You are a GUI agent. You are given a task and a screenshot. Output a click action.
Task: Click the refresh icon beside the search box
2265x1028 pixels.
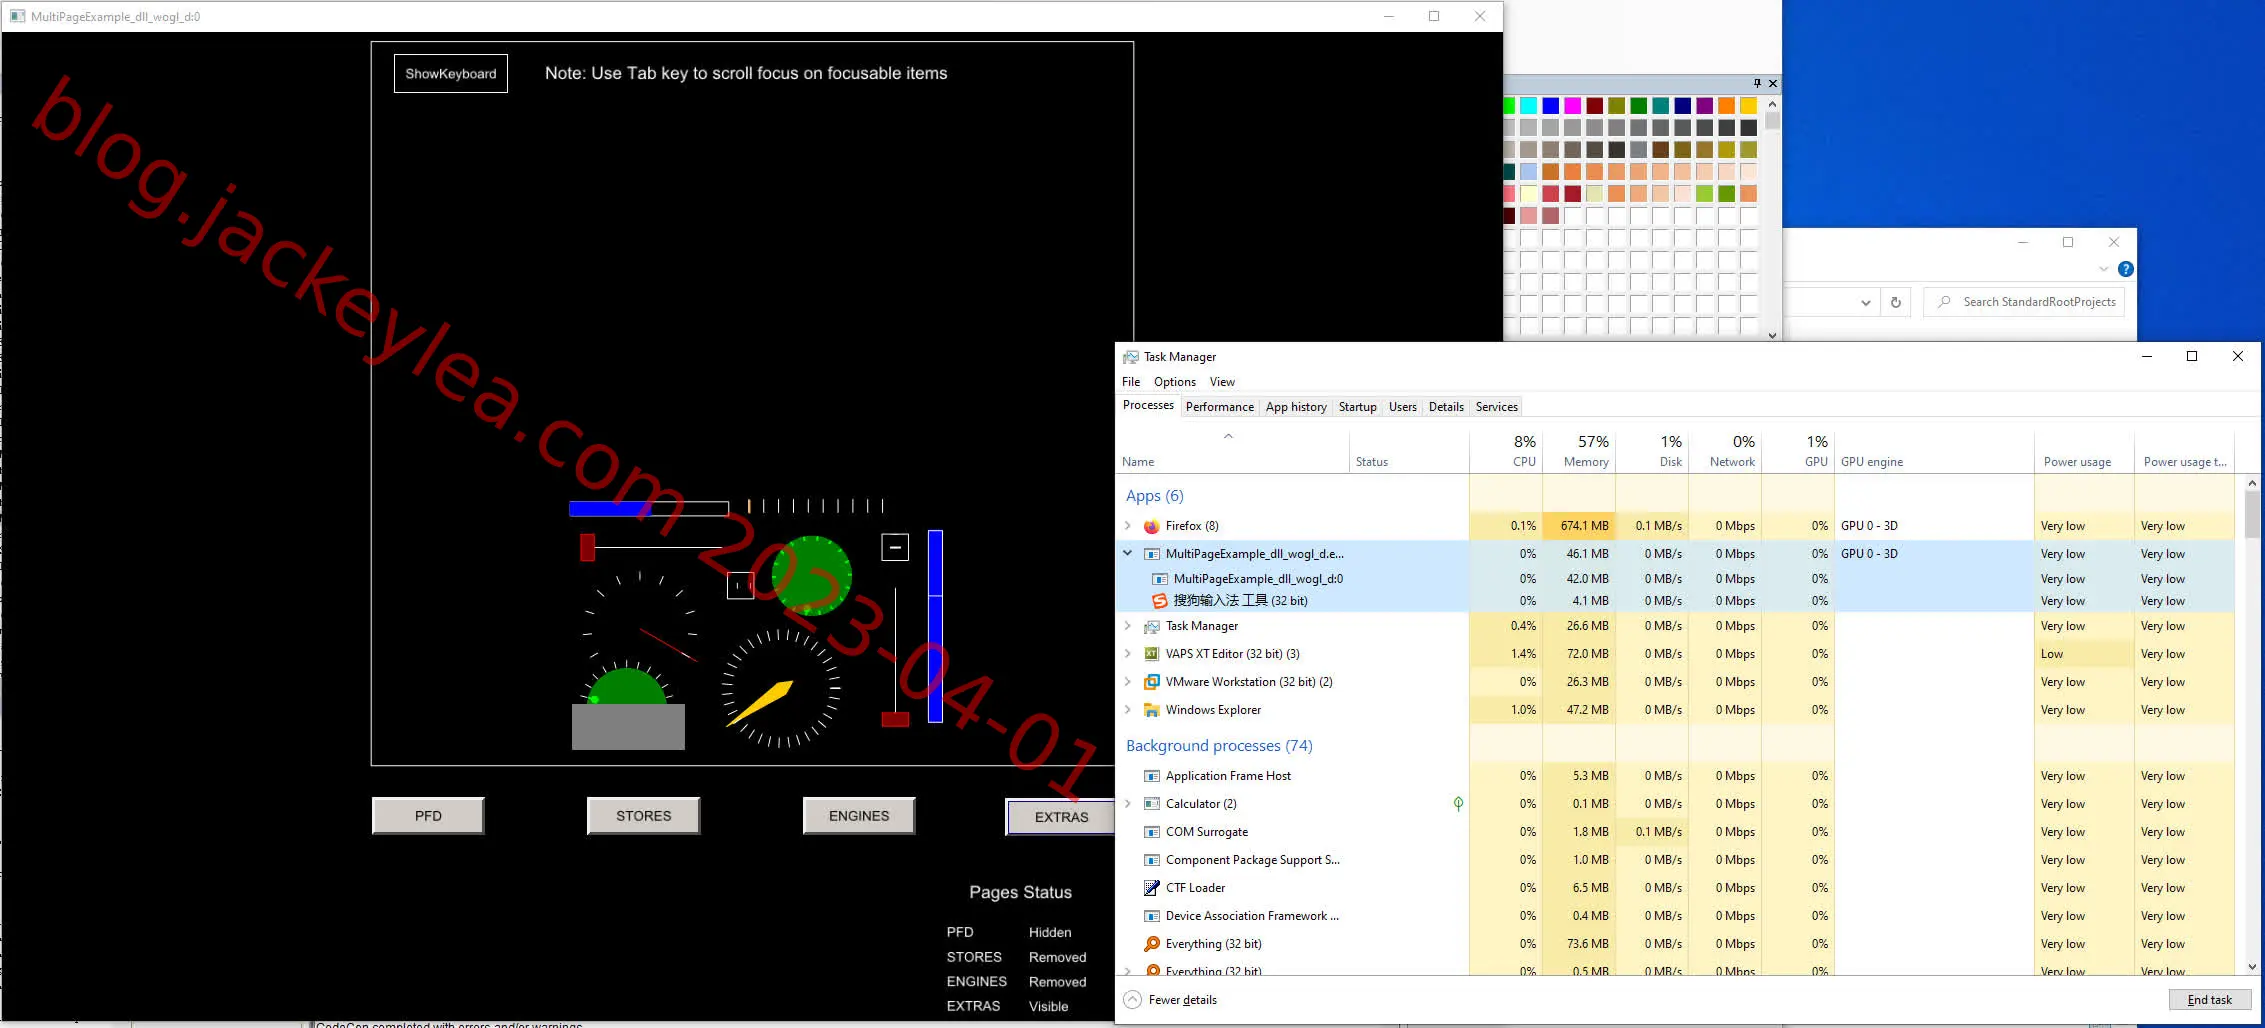click(1896, 302)
